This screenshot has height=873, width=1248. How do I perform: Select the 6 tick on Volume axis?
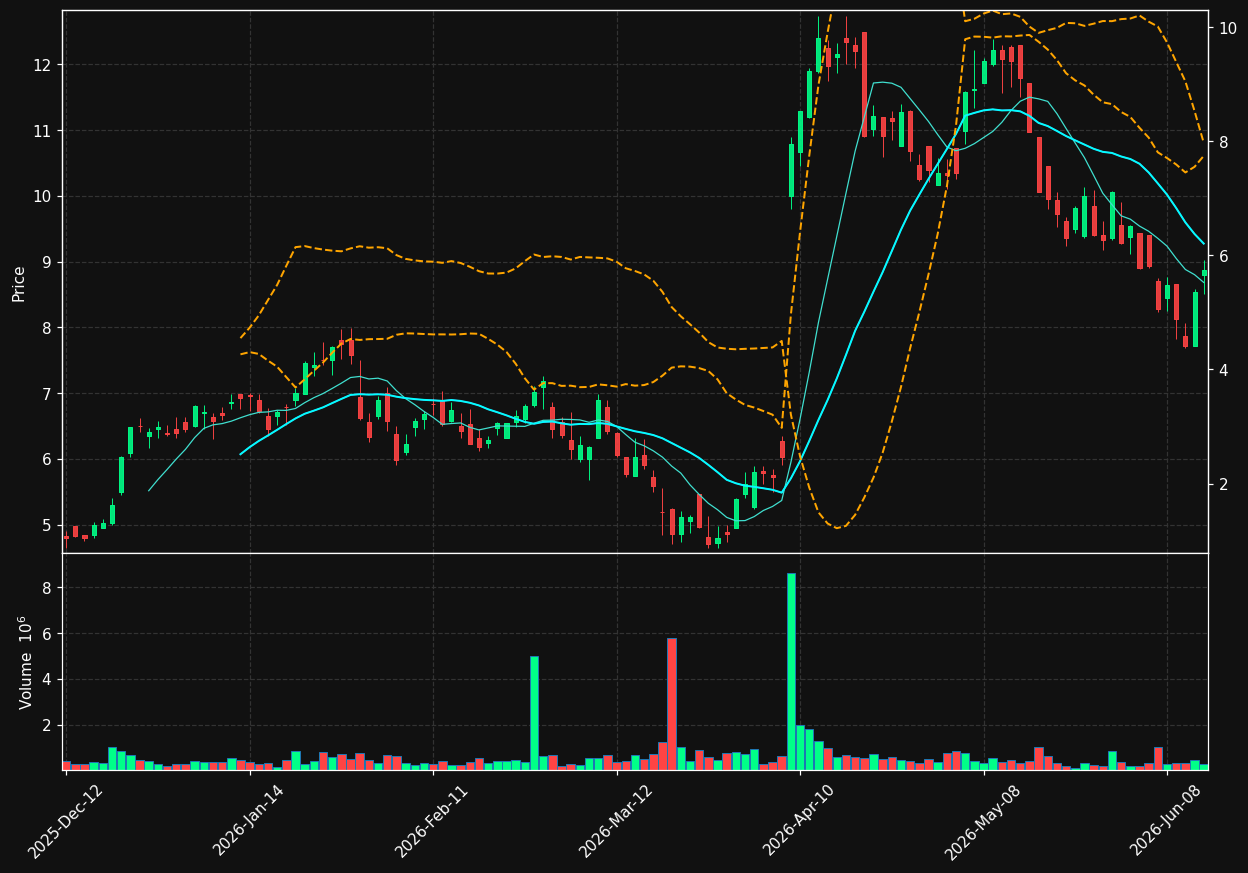(46, 634)
